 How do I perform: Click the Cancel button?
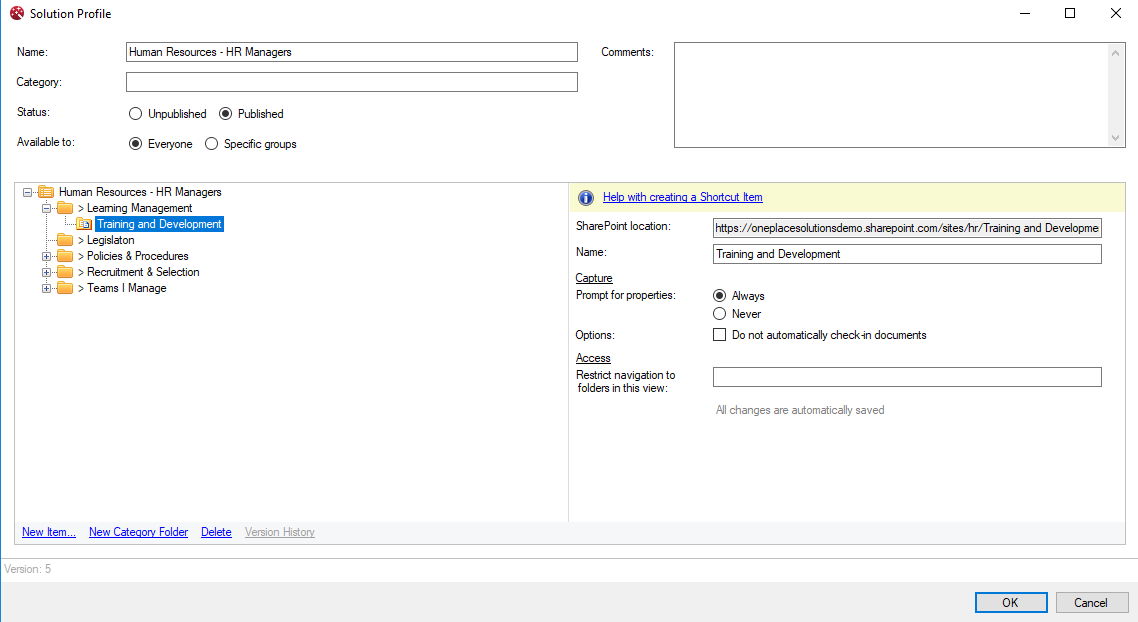1091,602
